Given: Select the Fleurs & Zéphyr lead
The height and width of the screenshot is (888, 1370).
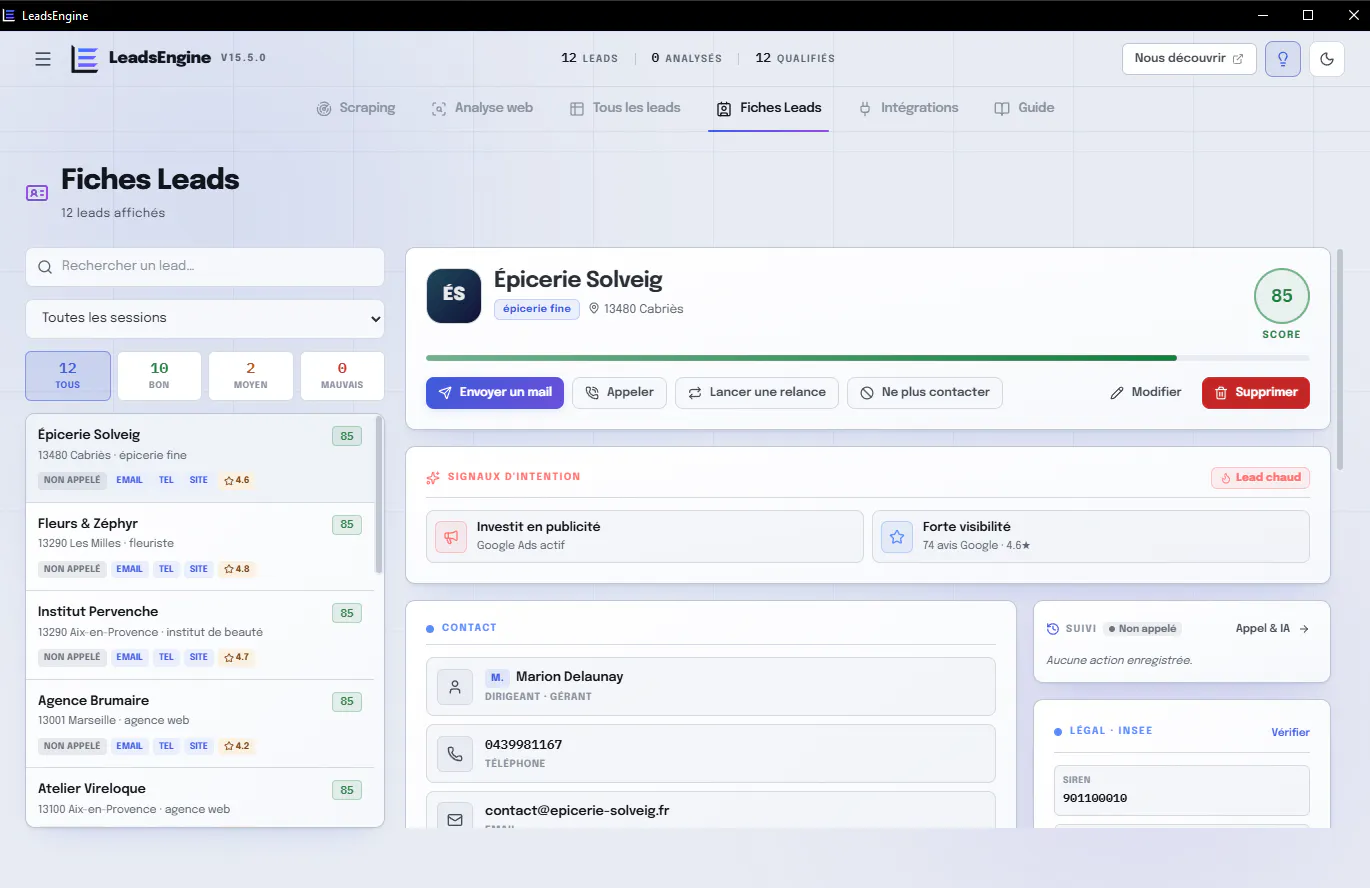Looking at the screenshot, I should [x=200, y=547].
